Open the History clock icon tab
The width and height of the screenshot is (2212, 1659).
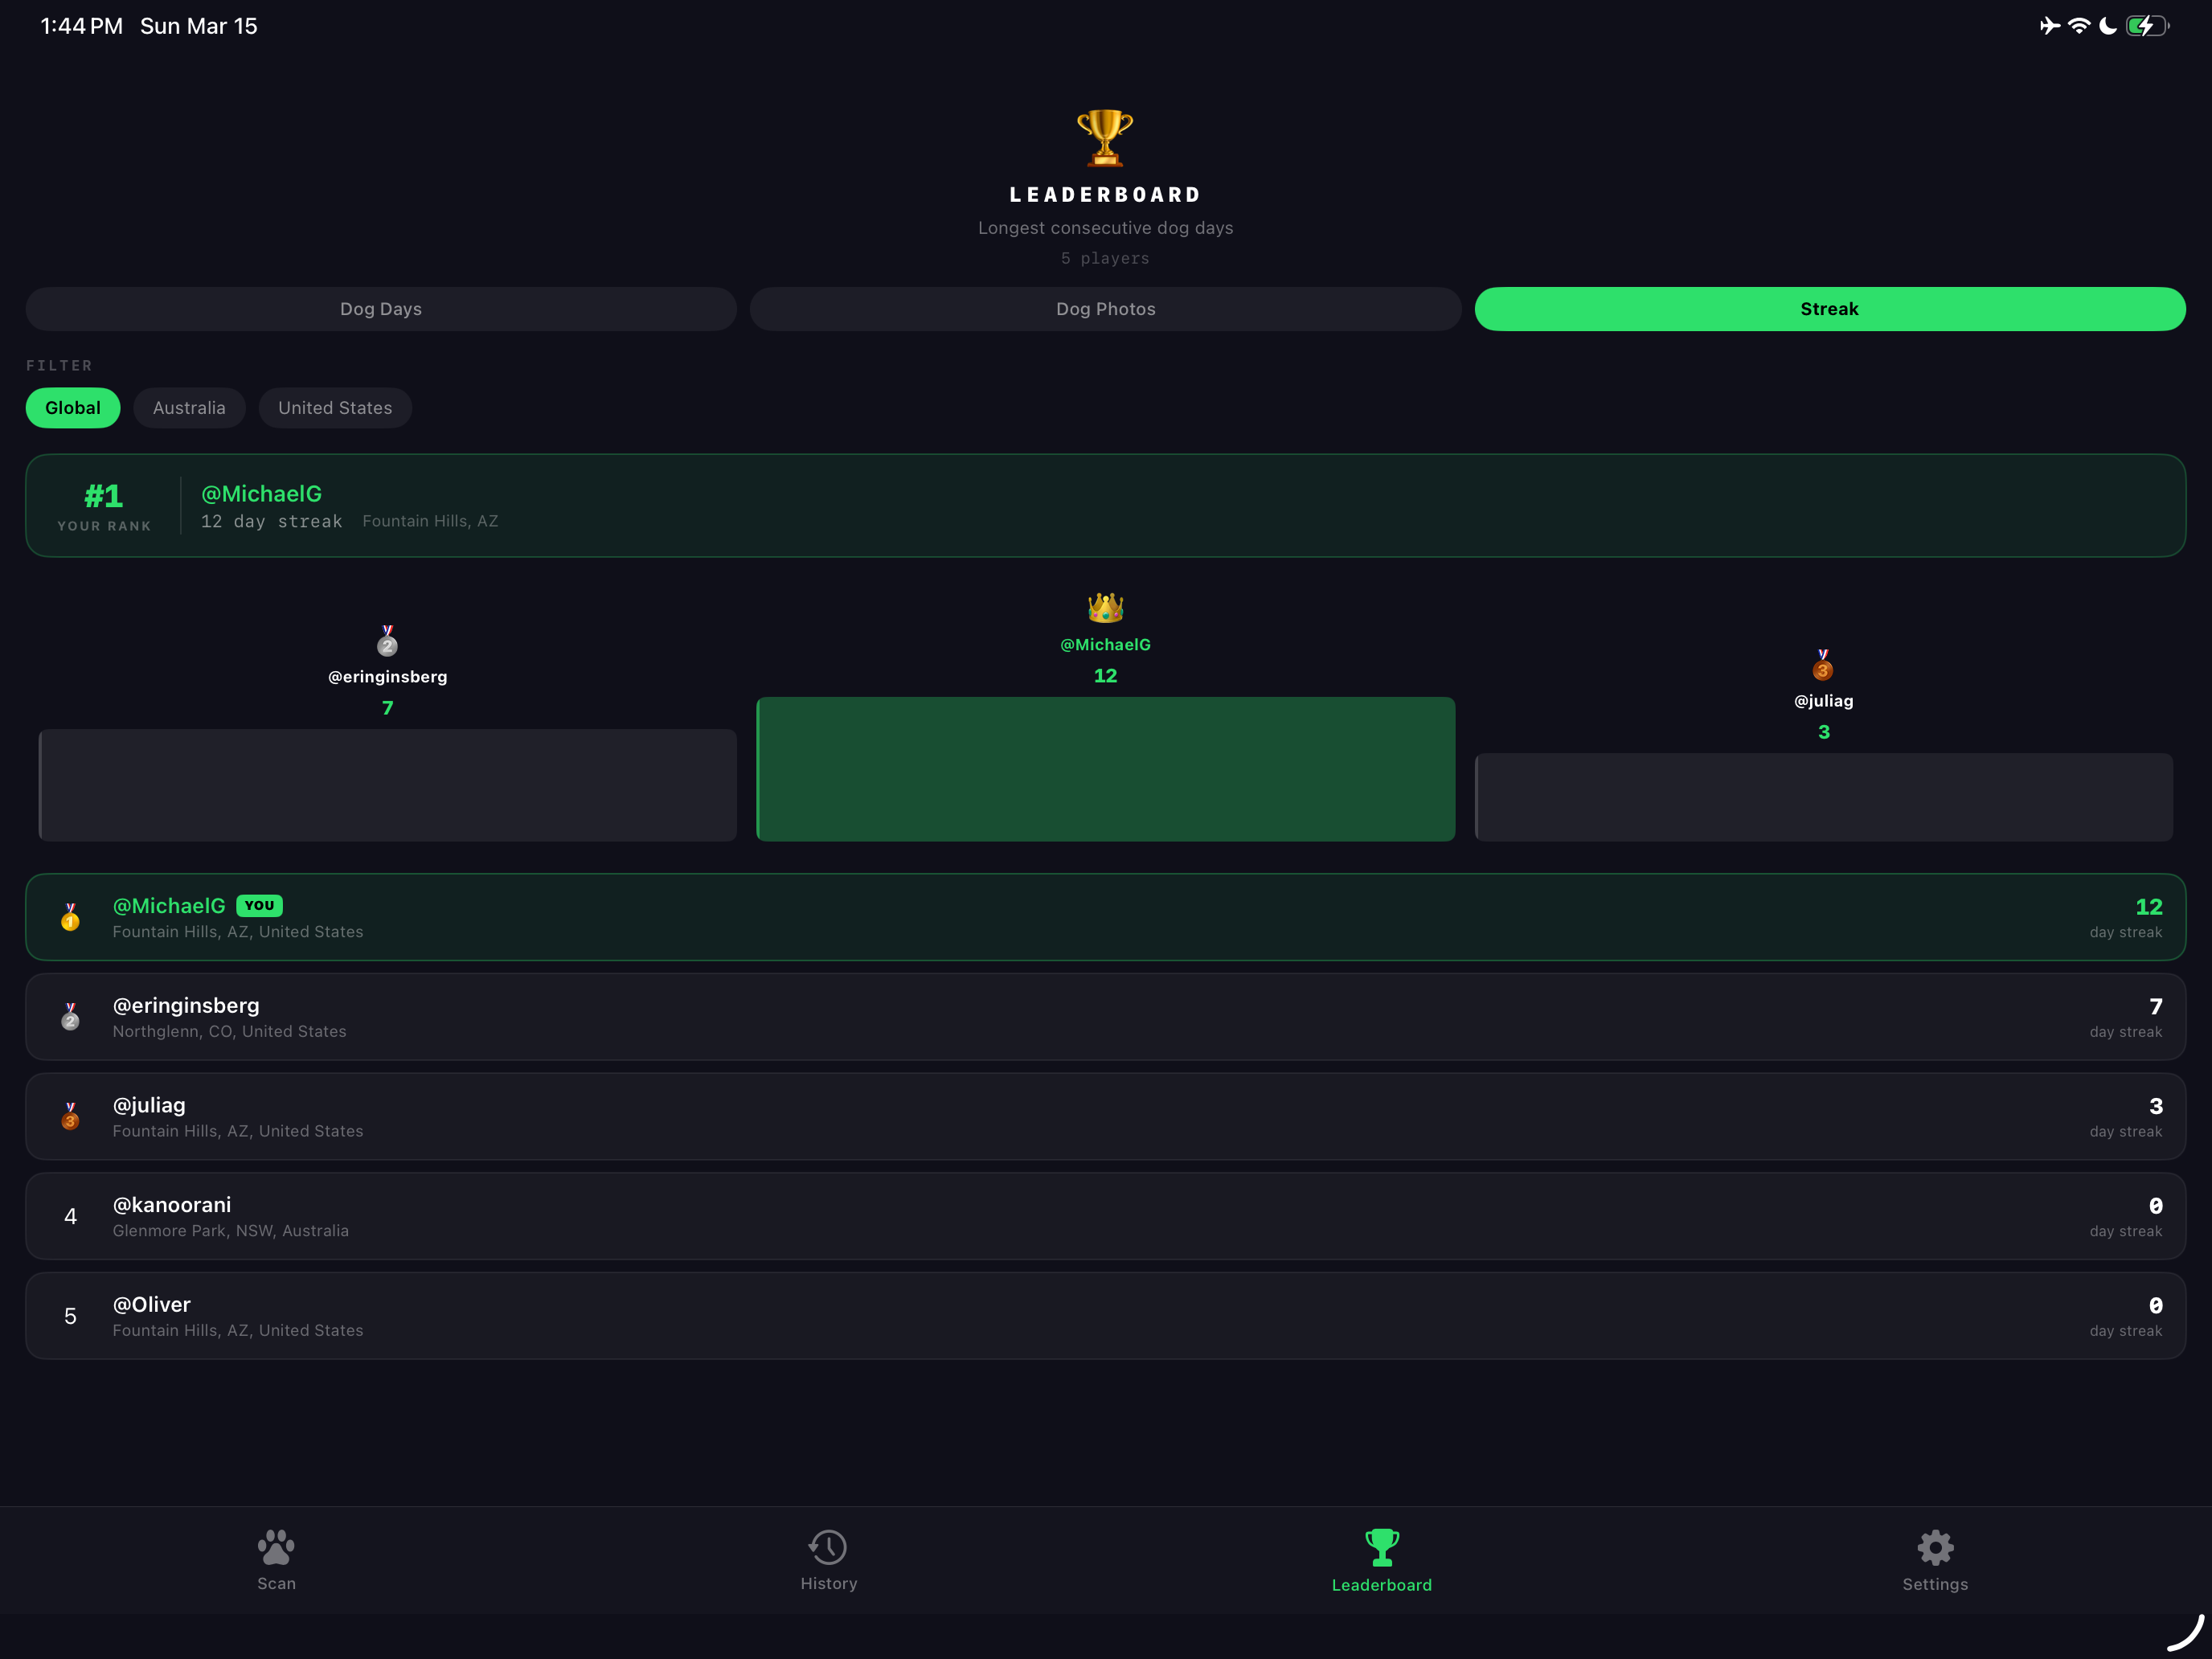[x=828, y=1547]
